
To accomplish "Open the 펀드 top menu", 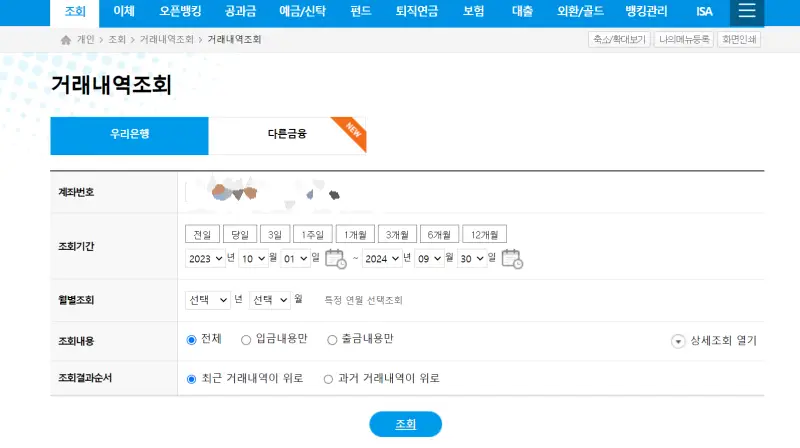I will pyautogui.click(x=361, y=12).
